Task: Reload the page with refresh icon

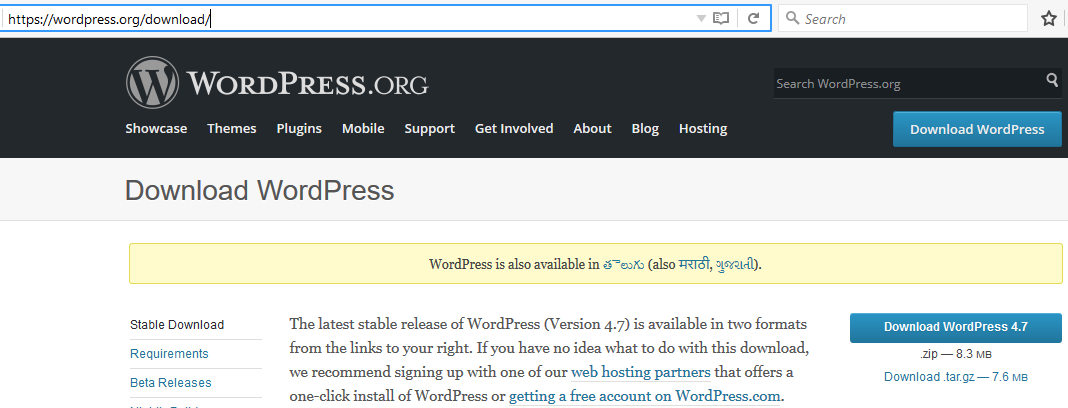Action: tap(753, 19)
